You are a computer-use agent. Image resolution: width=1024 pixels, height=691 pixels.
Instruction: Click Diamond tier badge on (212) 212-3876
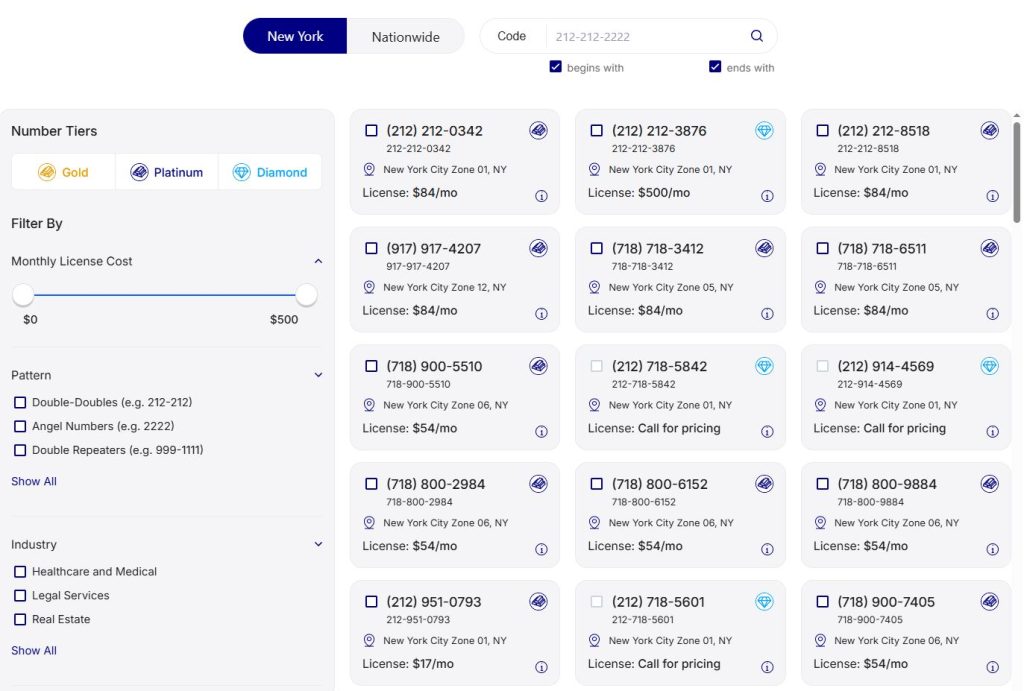pos(764,131)
